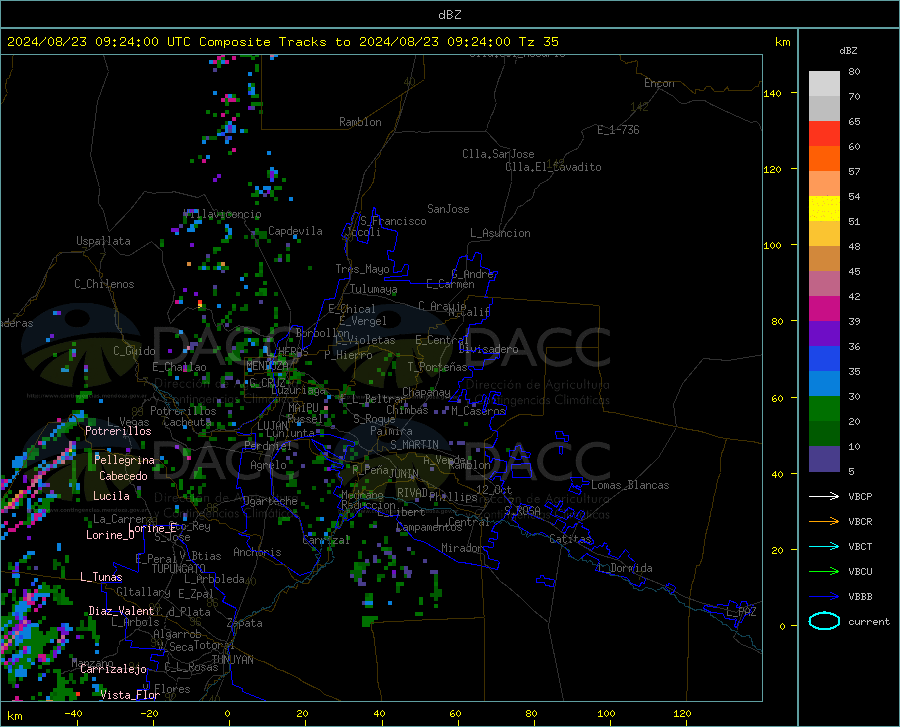Click the timestamp Composite Tracks header text

click(283, 42)
